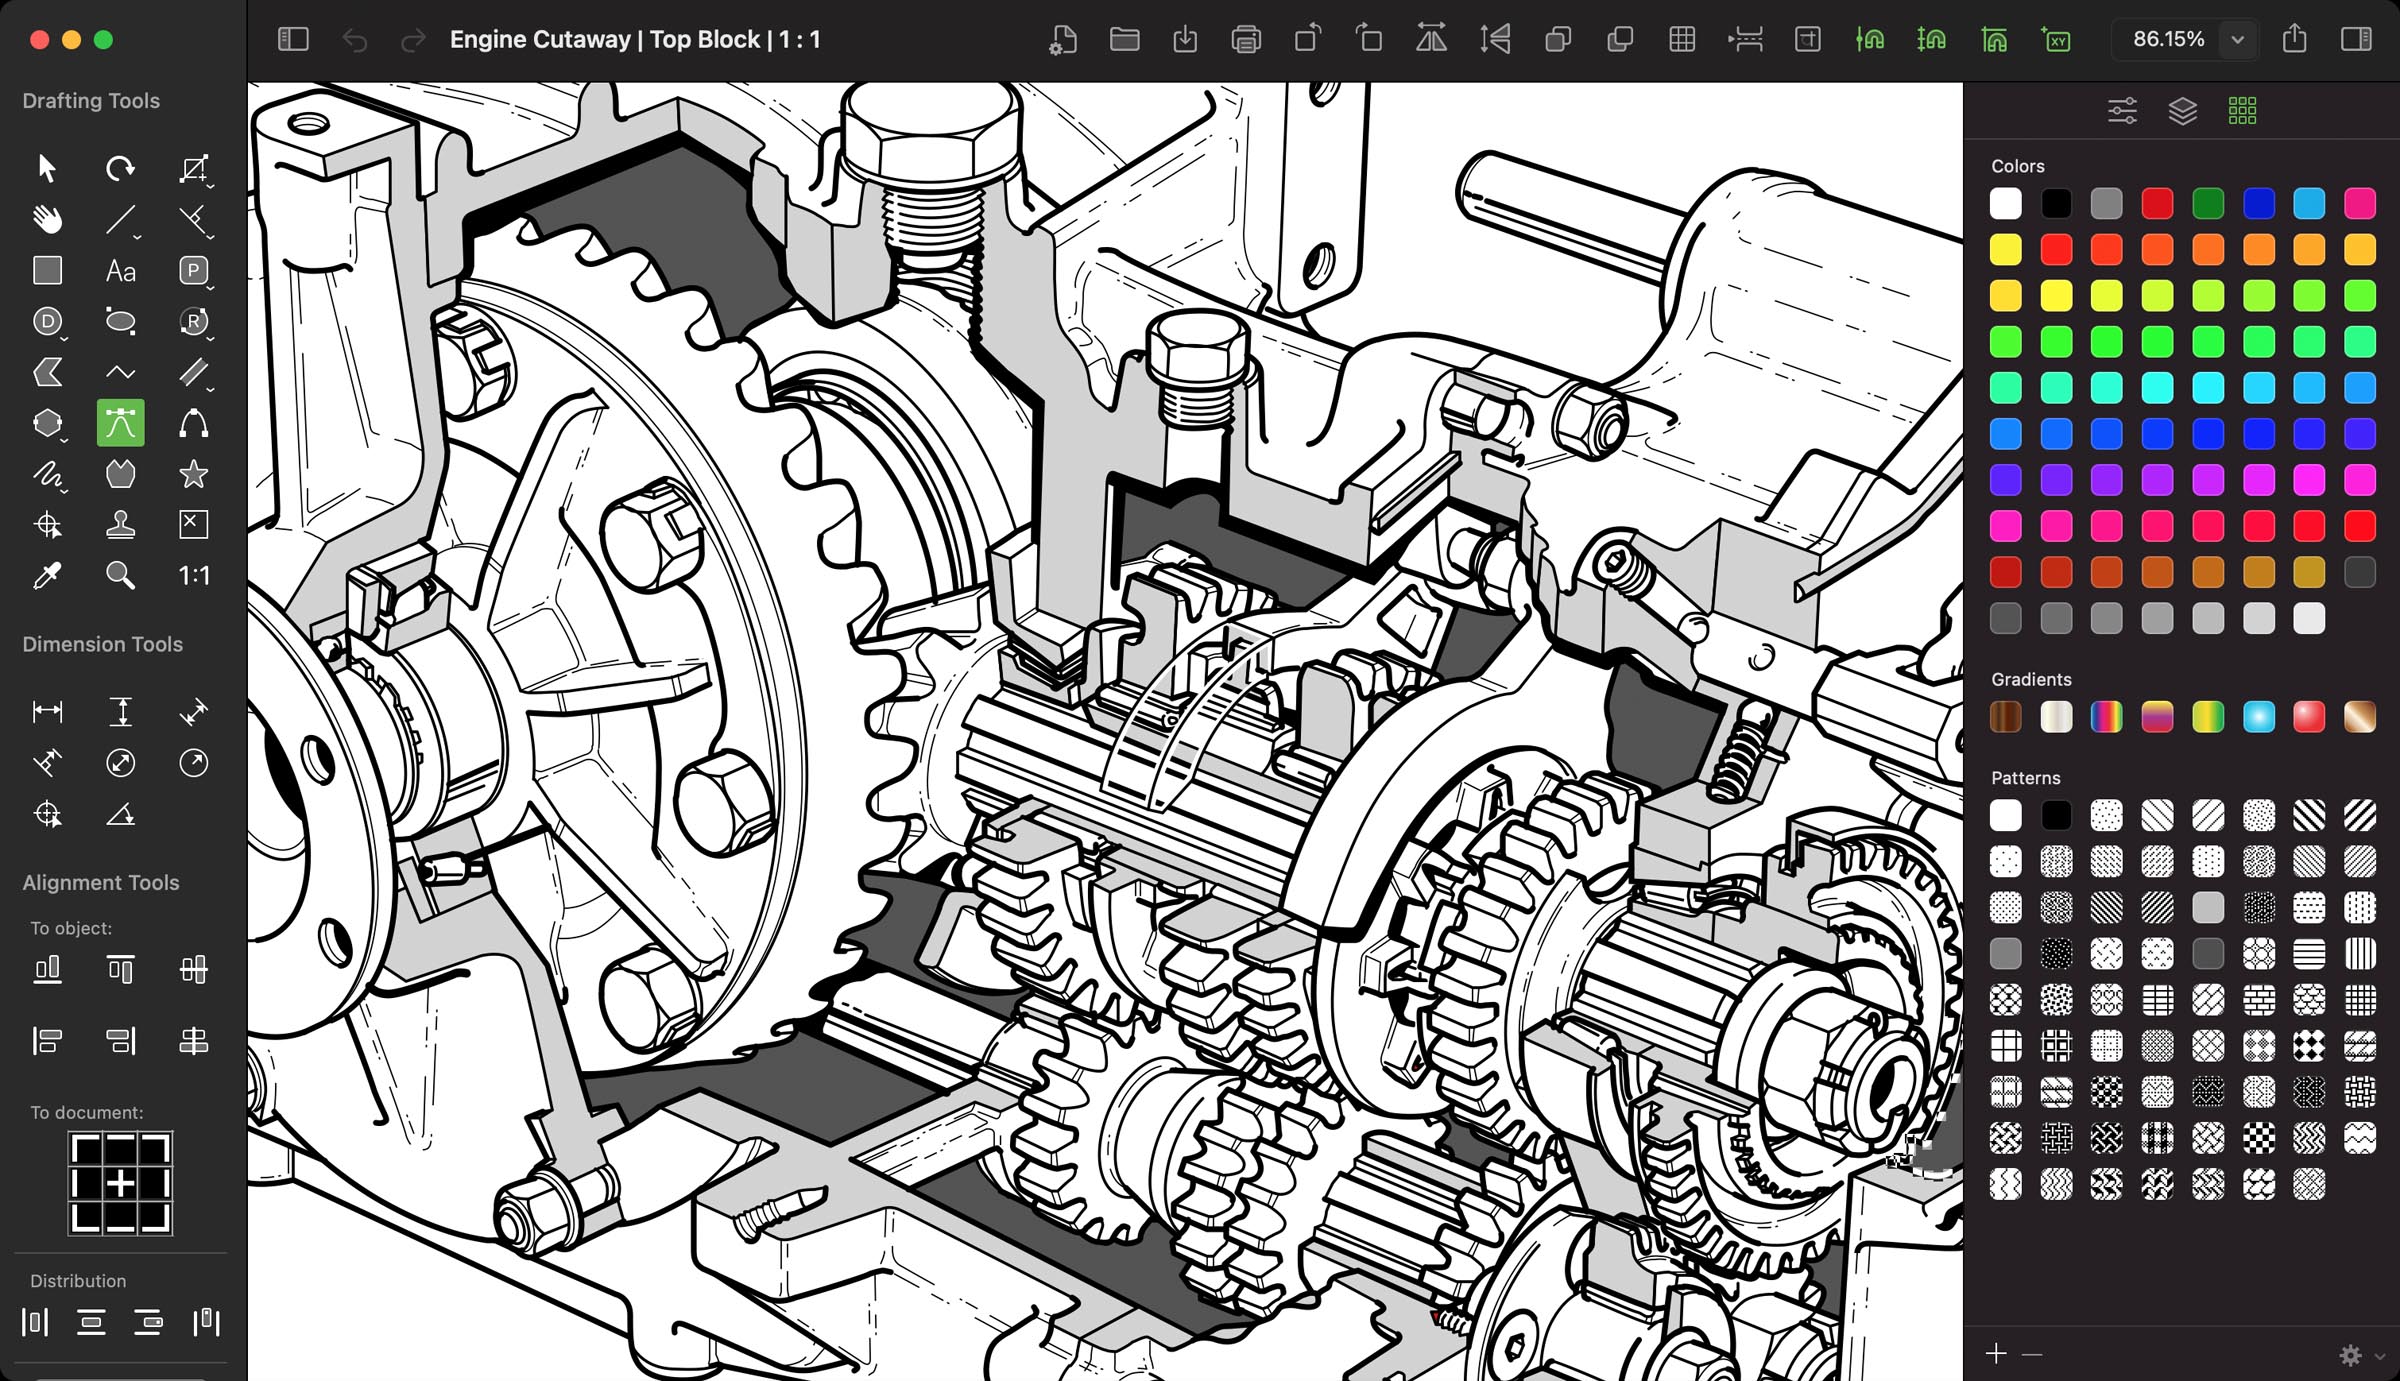Click the share icon in toolbar
Image resolution: width=2400 pixels, height=1381 pixels.
tap(2295, 39)
